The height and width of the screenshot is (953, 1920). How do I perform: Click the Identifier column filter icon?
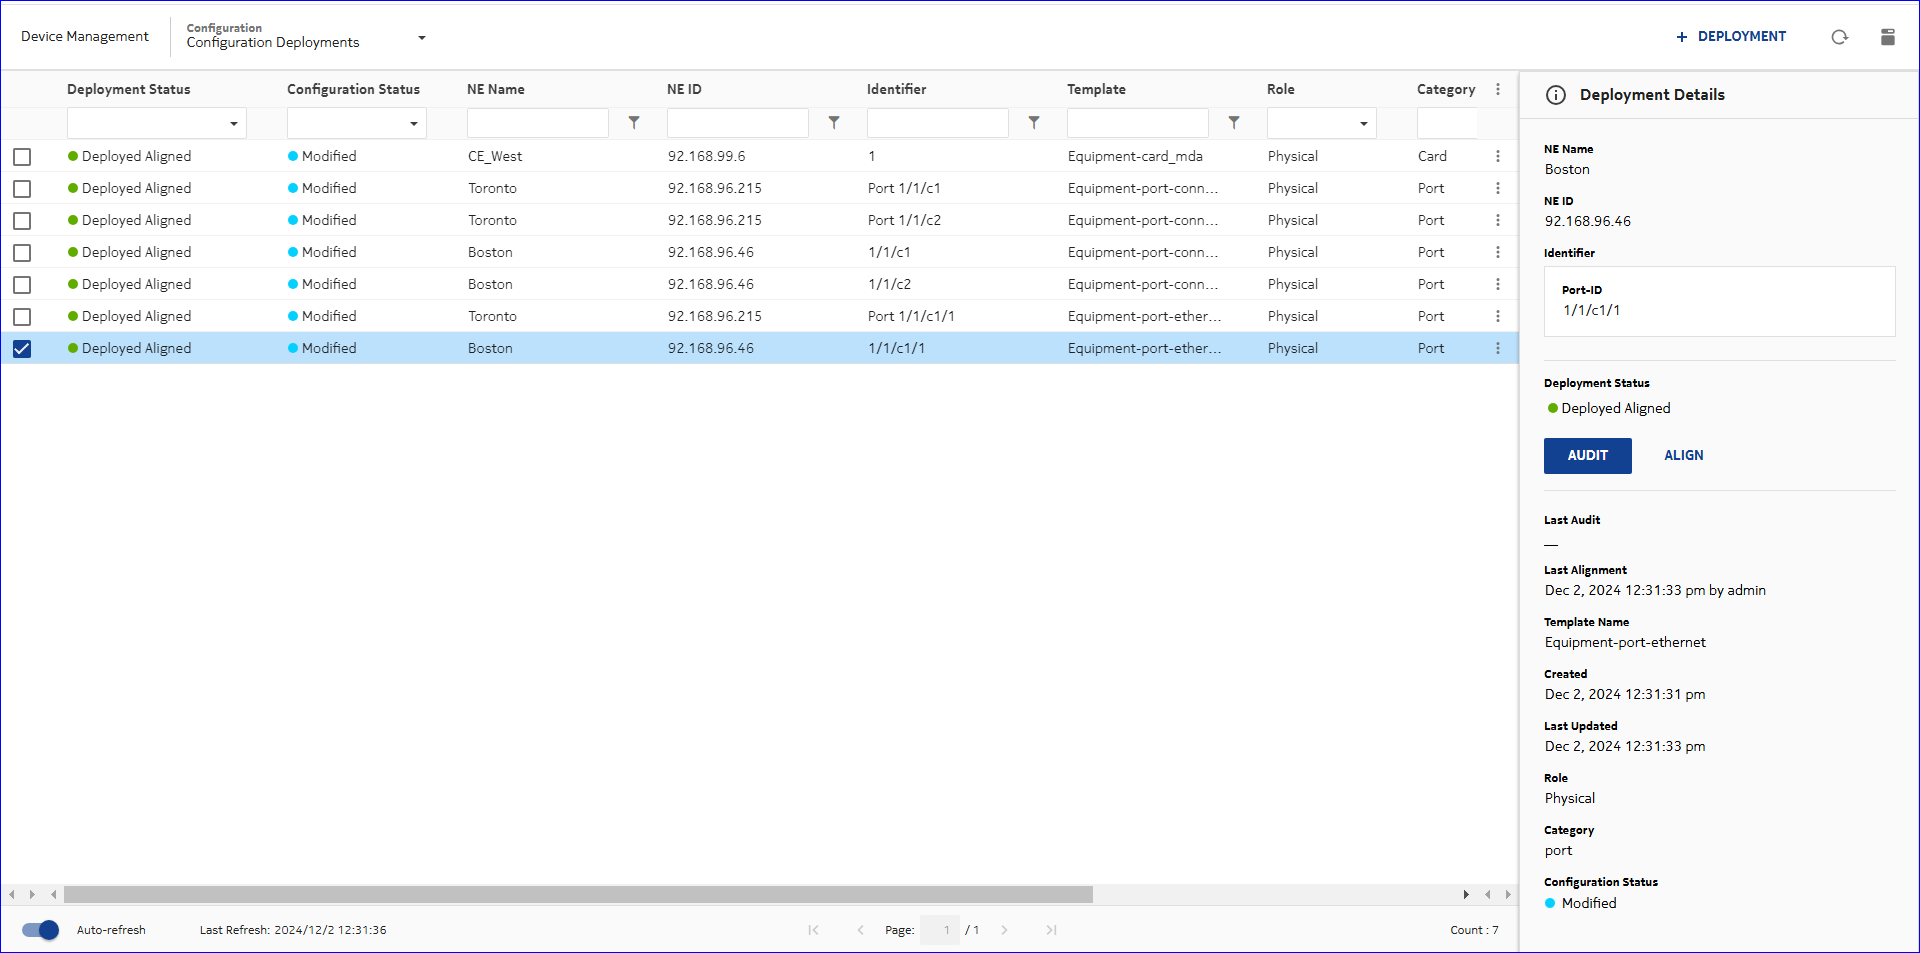[x=1034, y=123]
